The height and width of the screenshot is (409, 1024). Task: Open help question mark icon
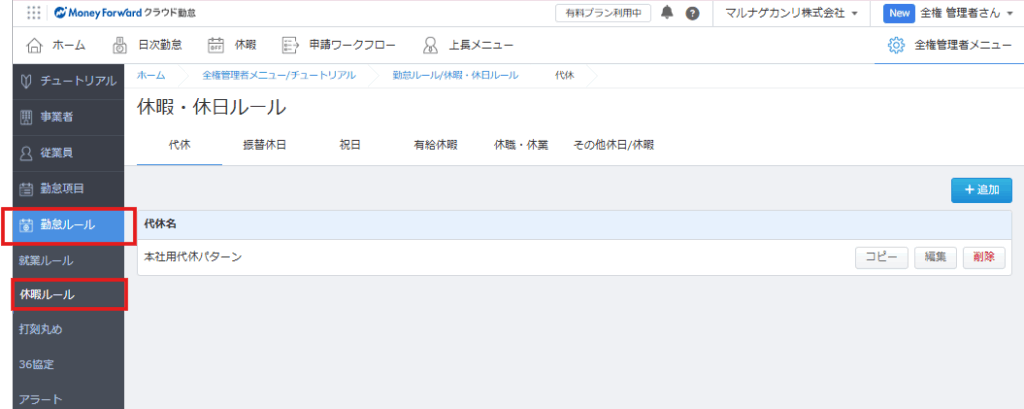pyautogui.click(x=691, y=13)
